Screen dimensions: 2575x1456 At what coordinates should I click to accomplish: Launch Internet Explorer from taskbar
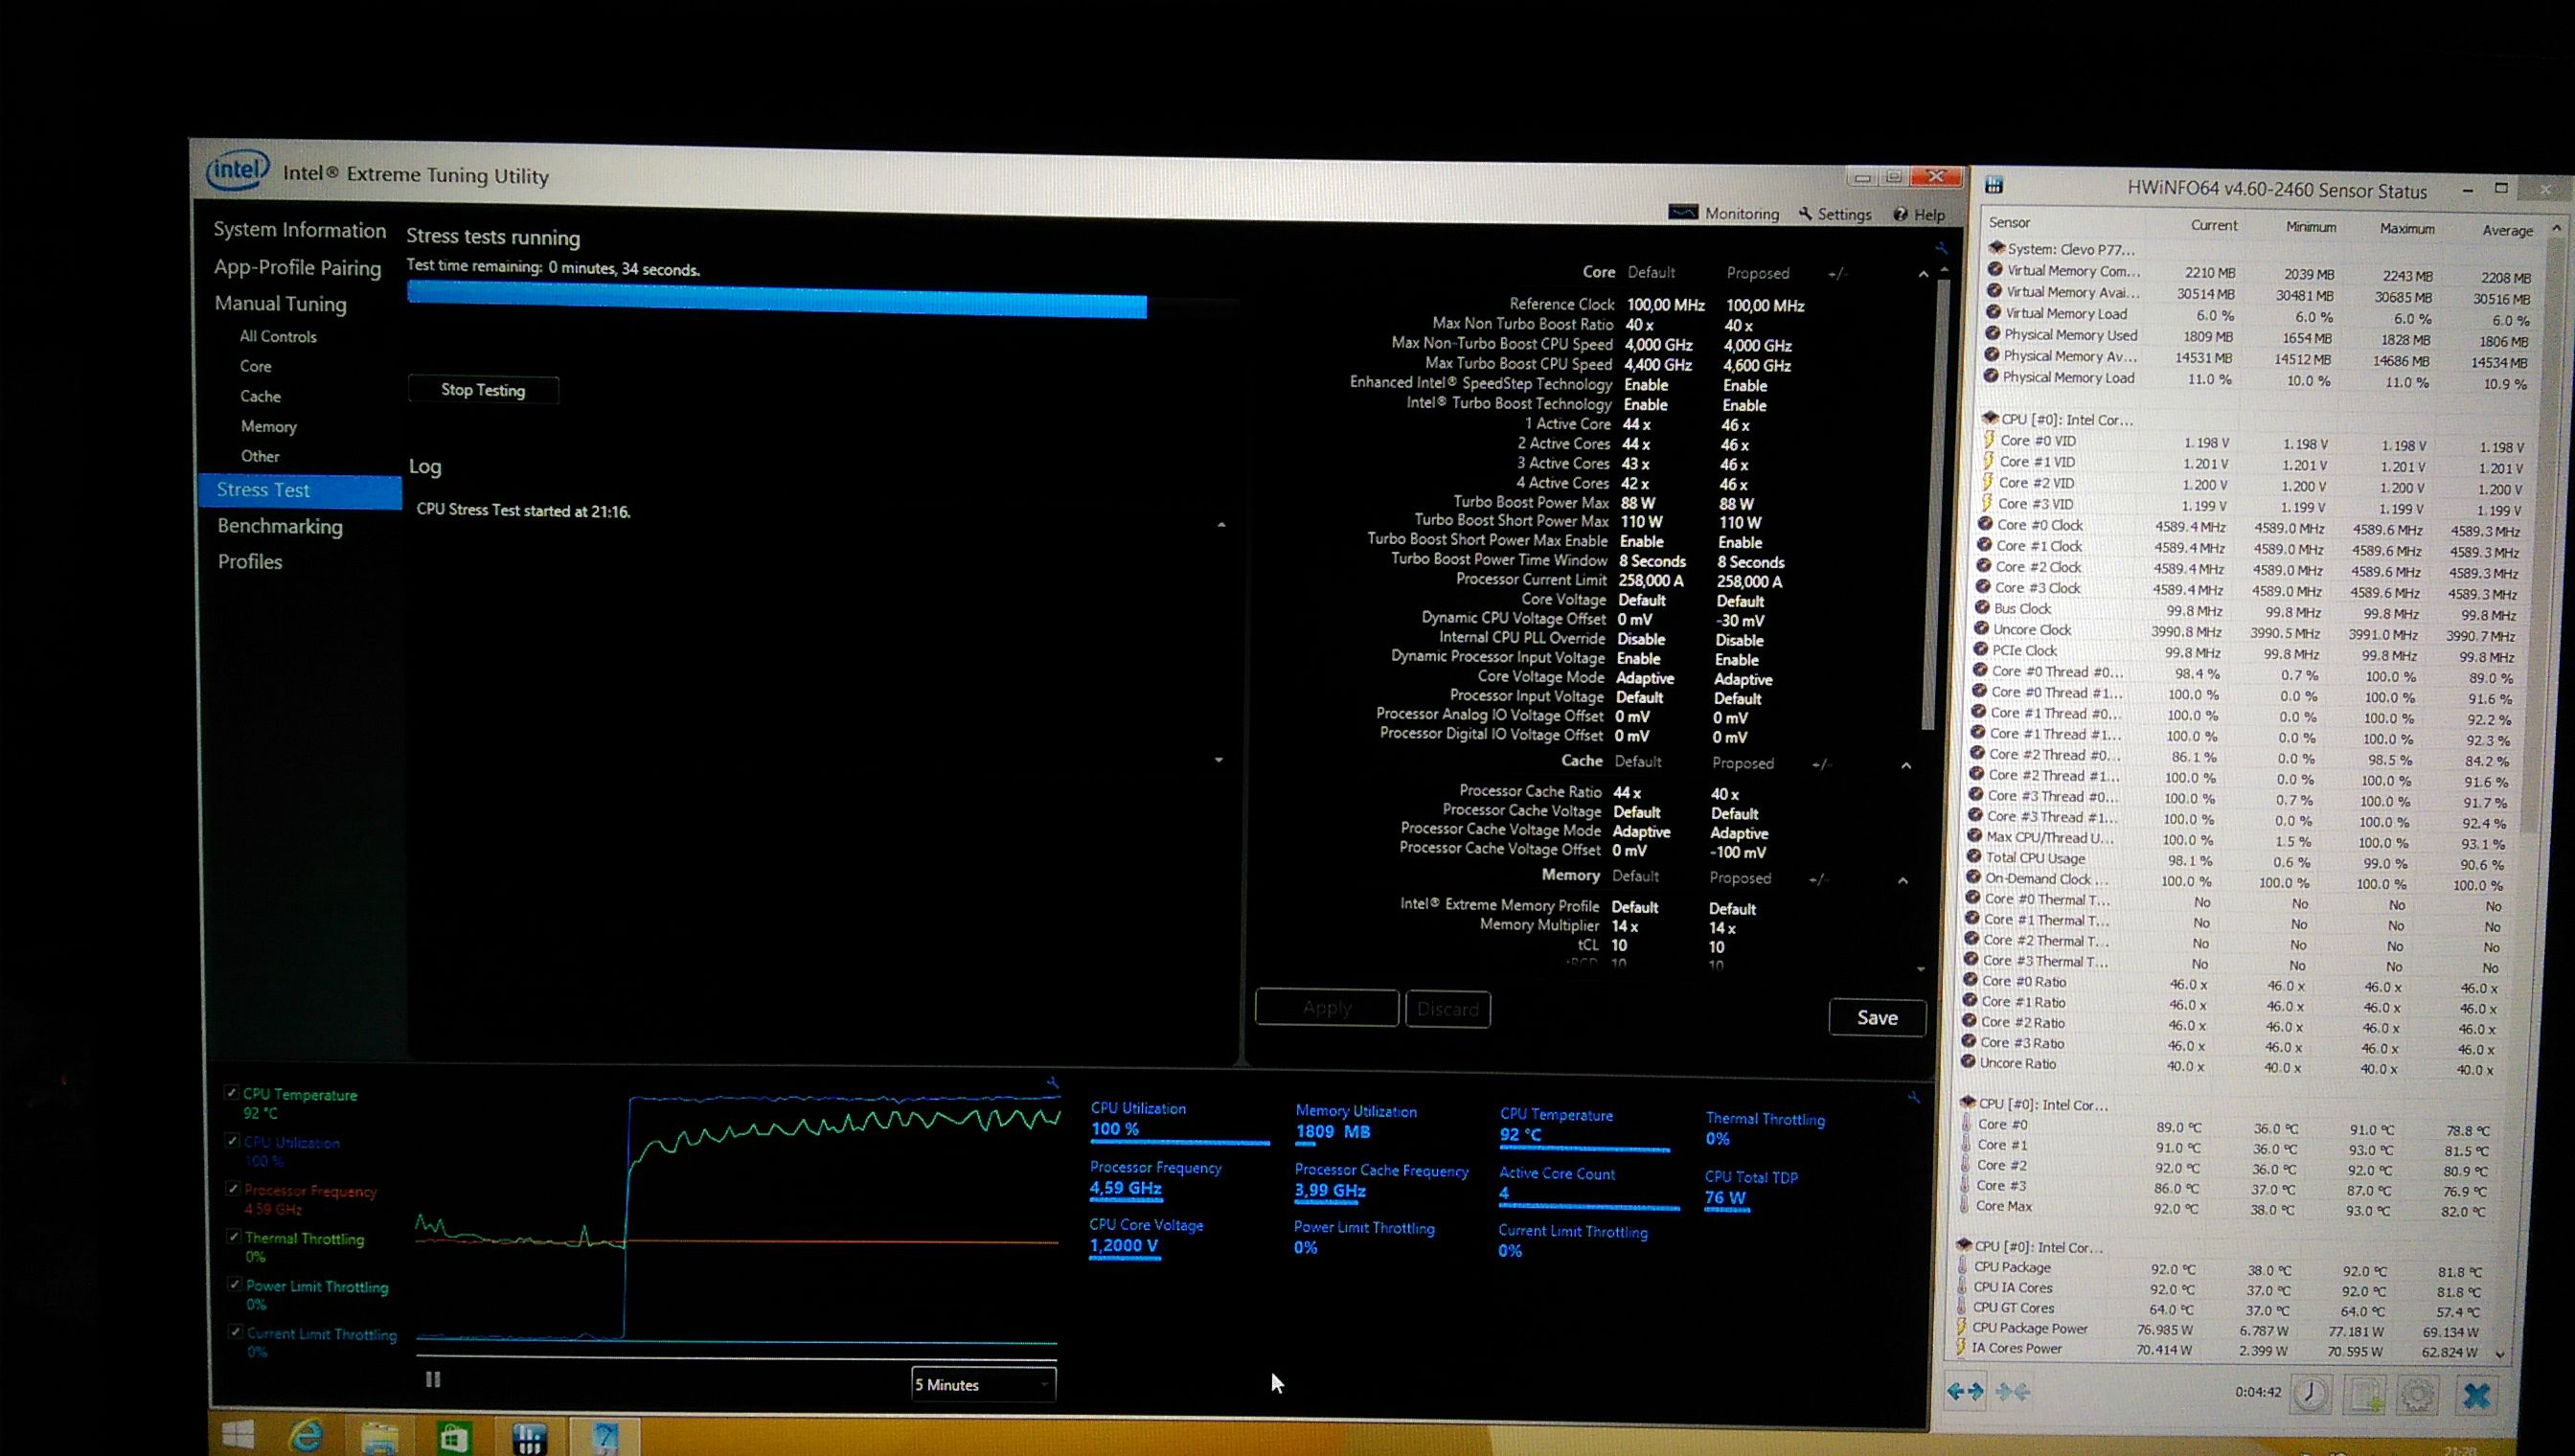pos(305,1437)
